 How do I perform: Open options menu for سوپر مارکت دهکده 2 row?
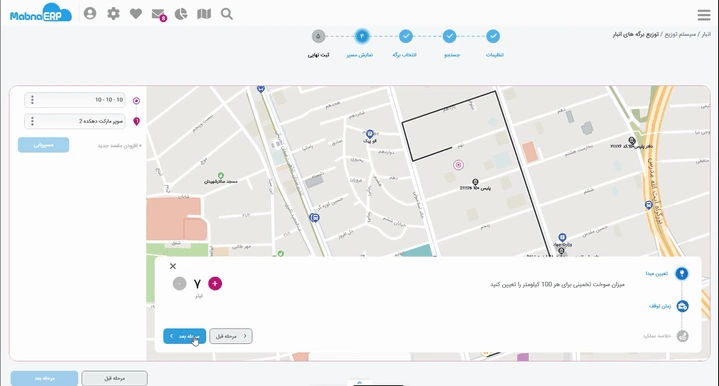pos(32,121)
